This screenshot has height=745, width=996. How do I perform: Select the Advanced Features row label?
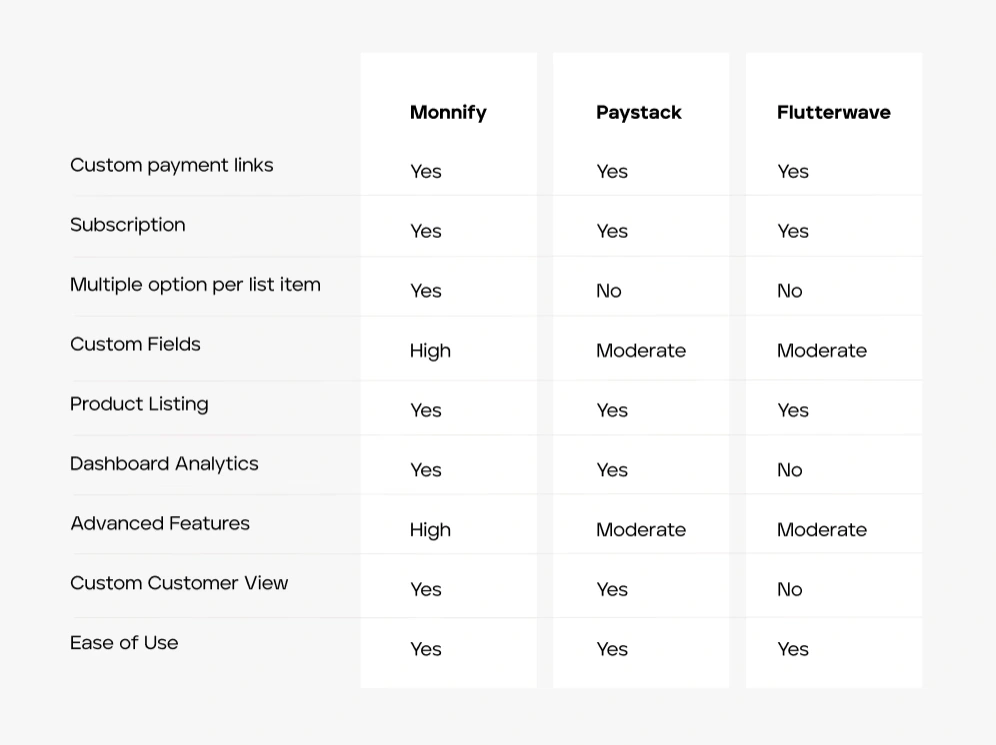pos(160,523)
